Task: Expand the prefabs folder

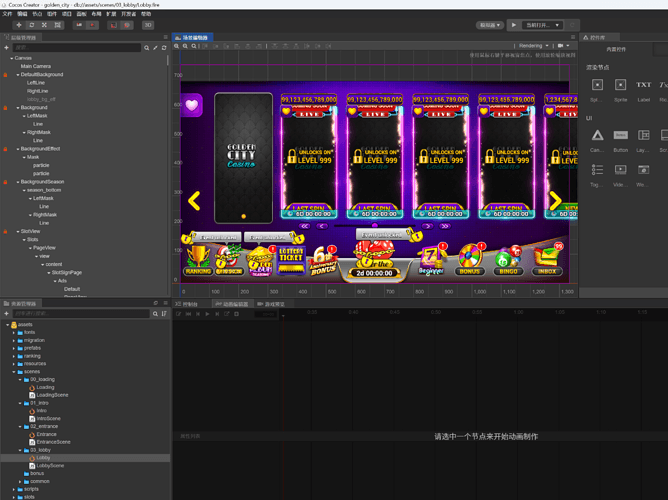Action: point(14,348)
